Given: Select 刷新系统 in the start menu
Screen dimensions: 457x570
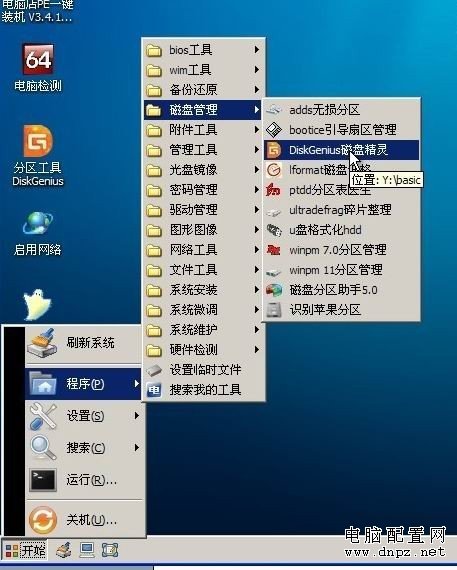Looking at the screenshot, I should pyautogui.click(x=84, y=343).
